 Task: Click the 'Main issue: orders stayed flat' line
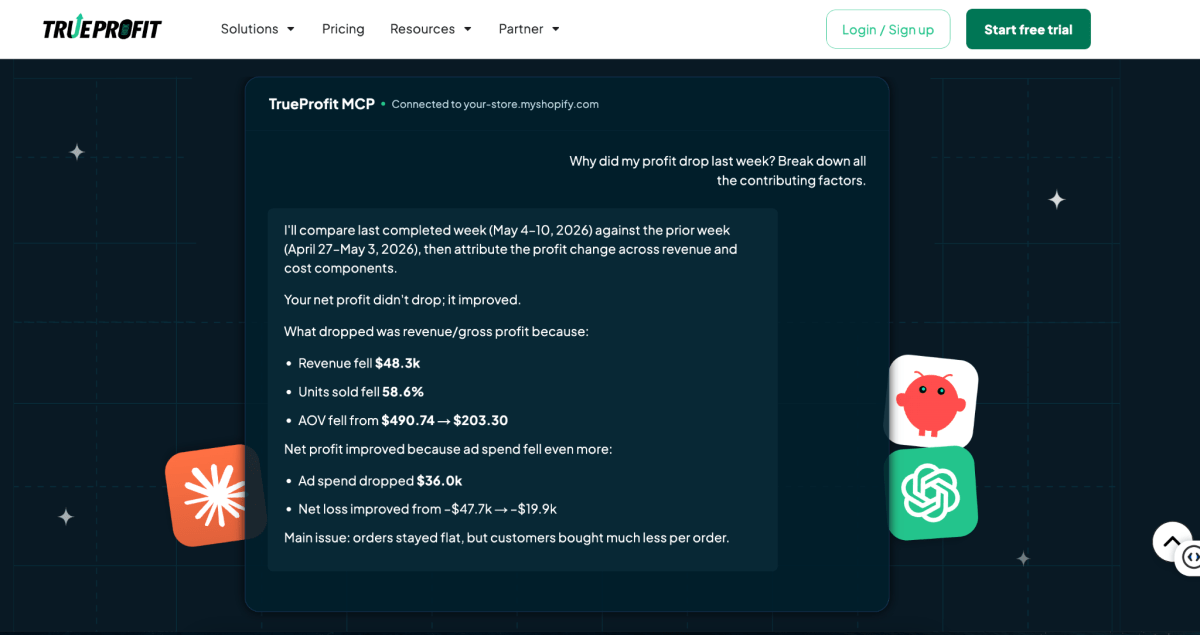click(507, 538)
